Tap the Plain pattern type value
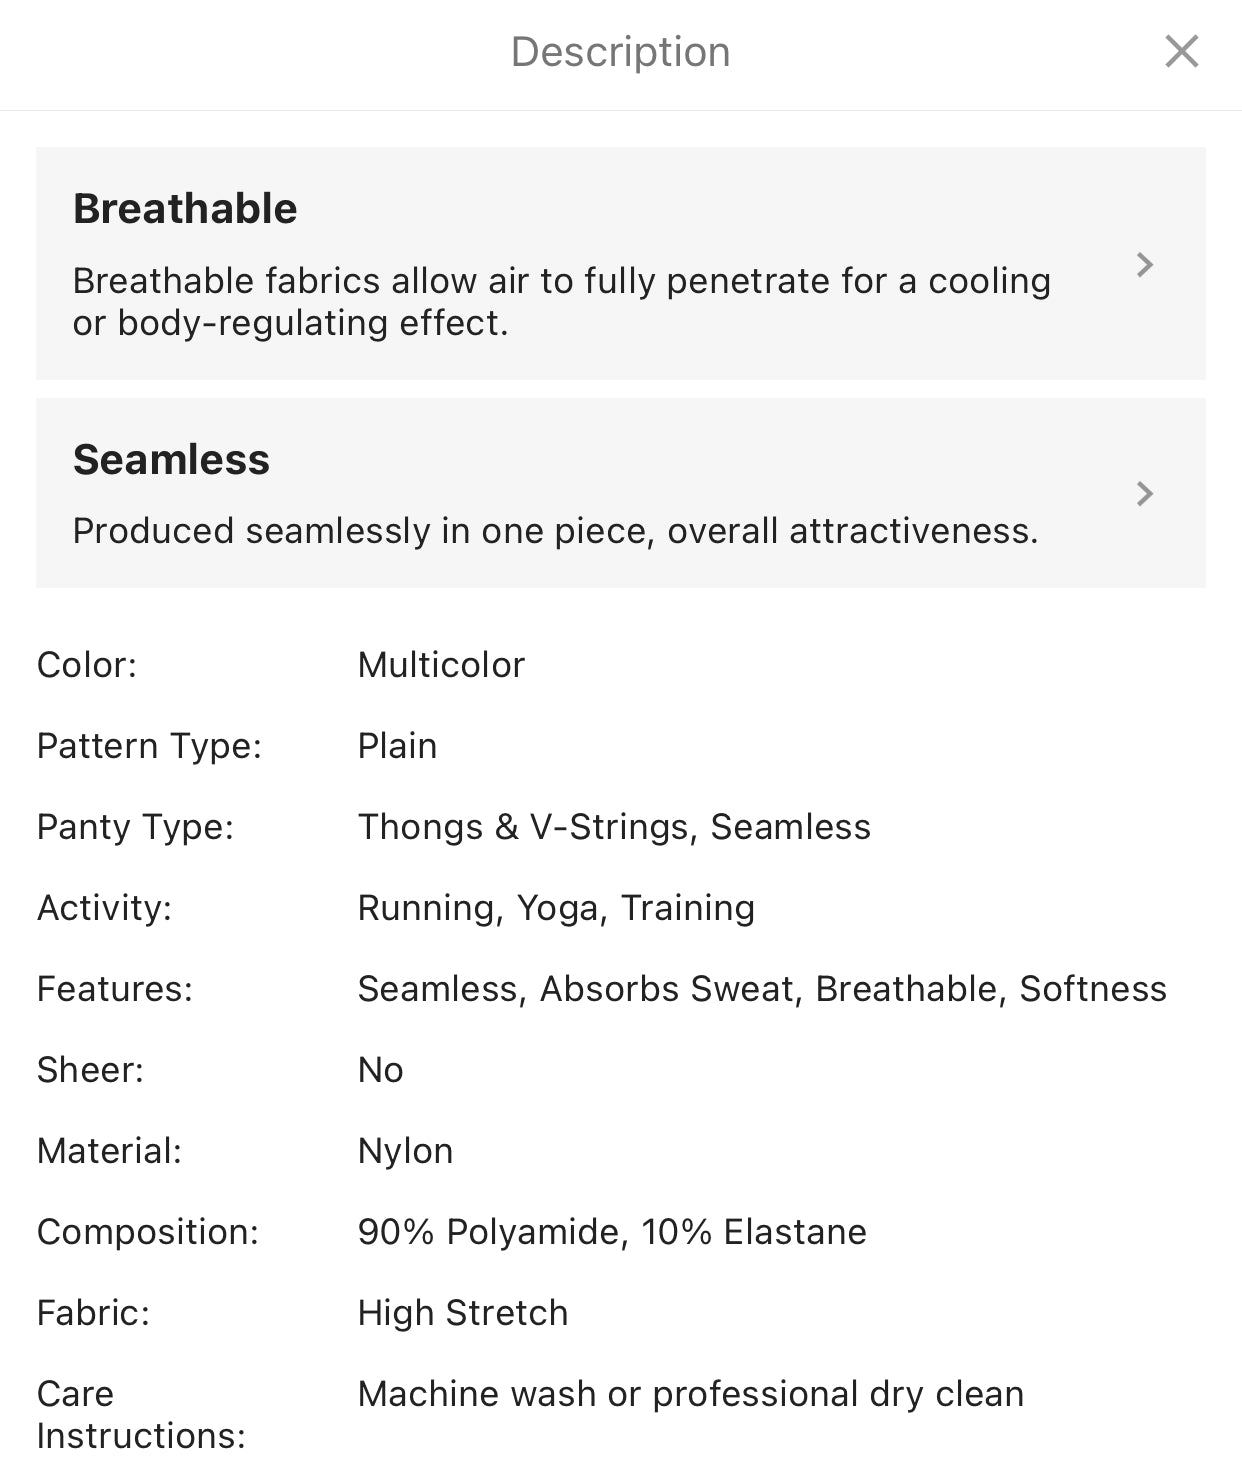 point(397,746)
